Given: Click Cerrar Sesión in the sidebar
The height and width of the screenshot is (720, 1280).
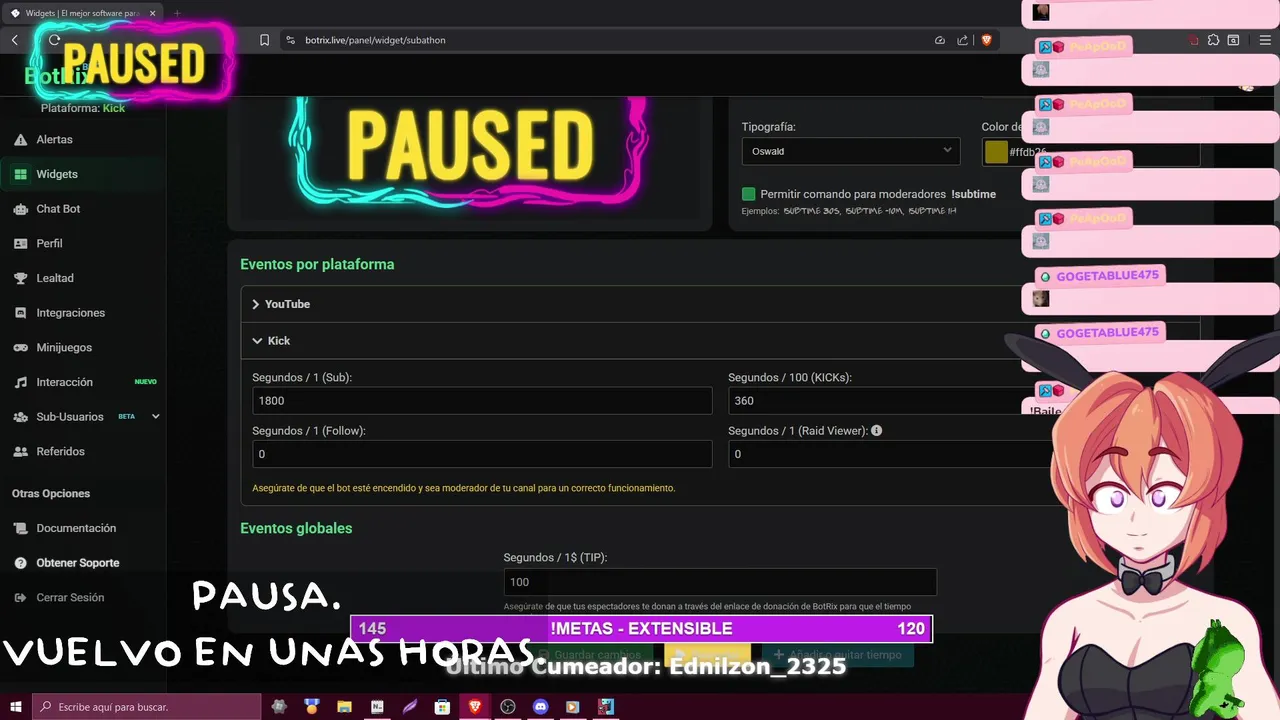Looking at the screenshot, I should pos(70,598).
